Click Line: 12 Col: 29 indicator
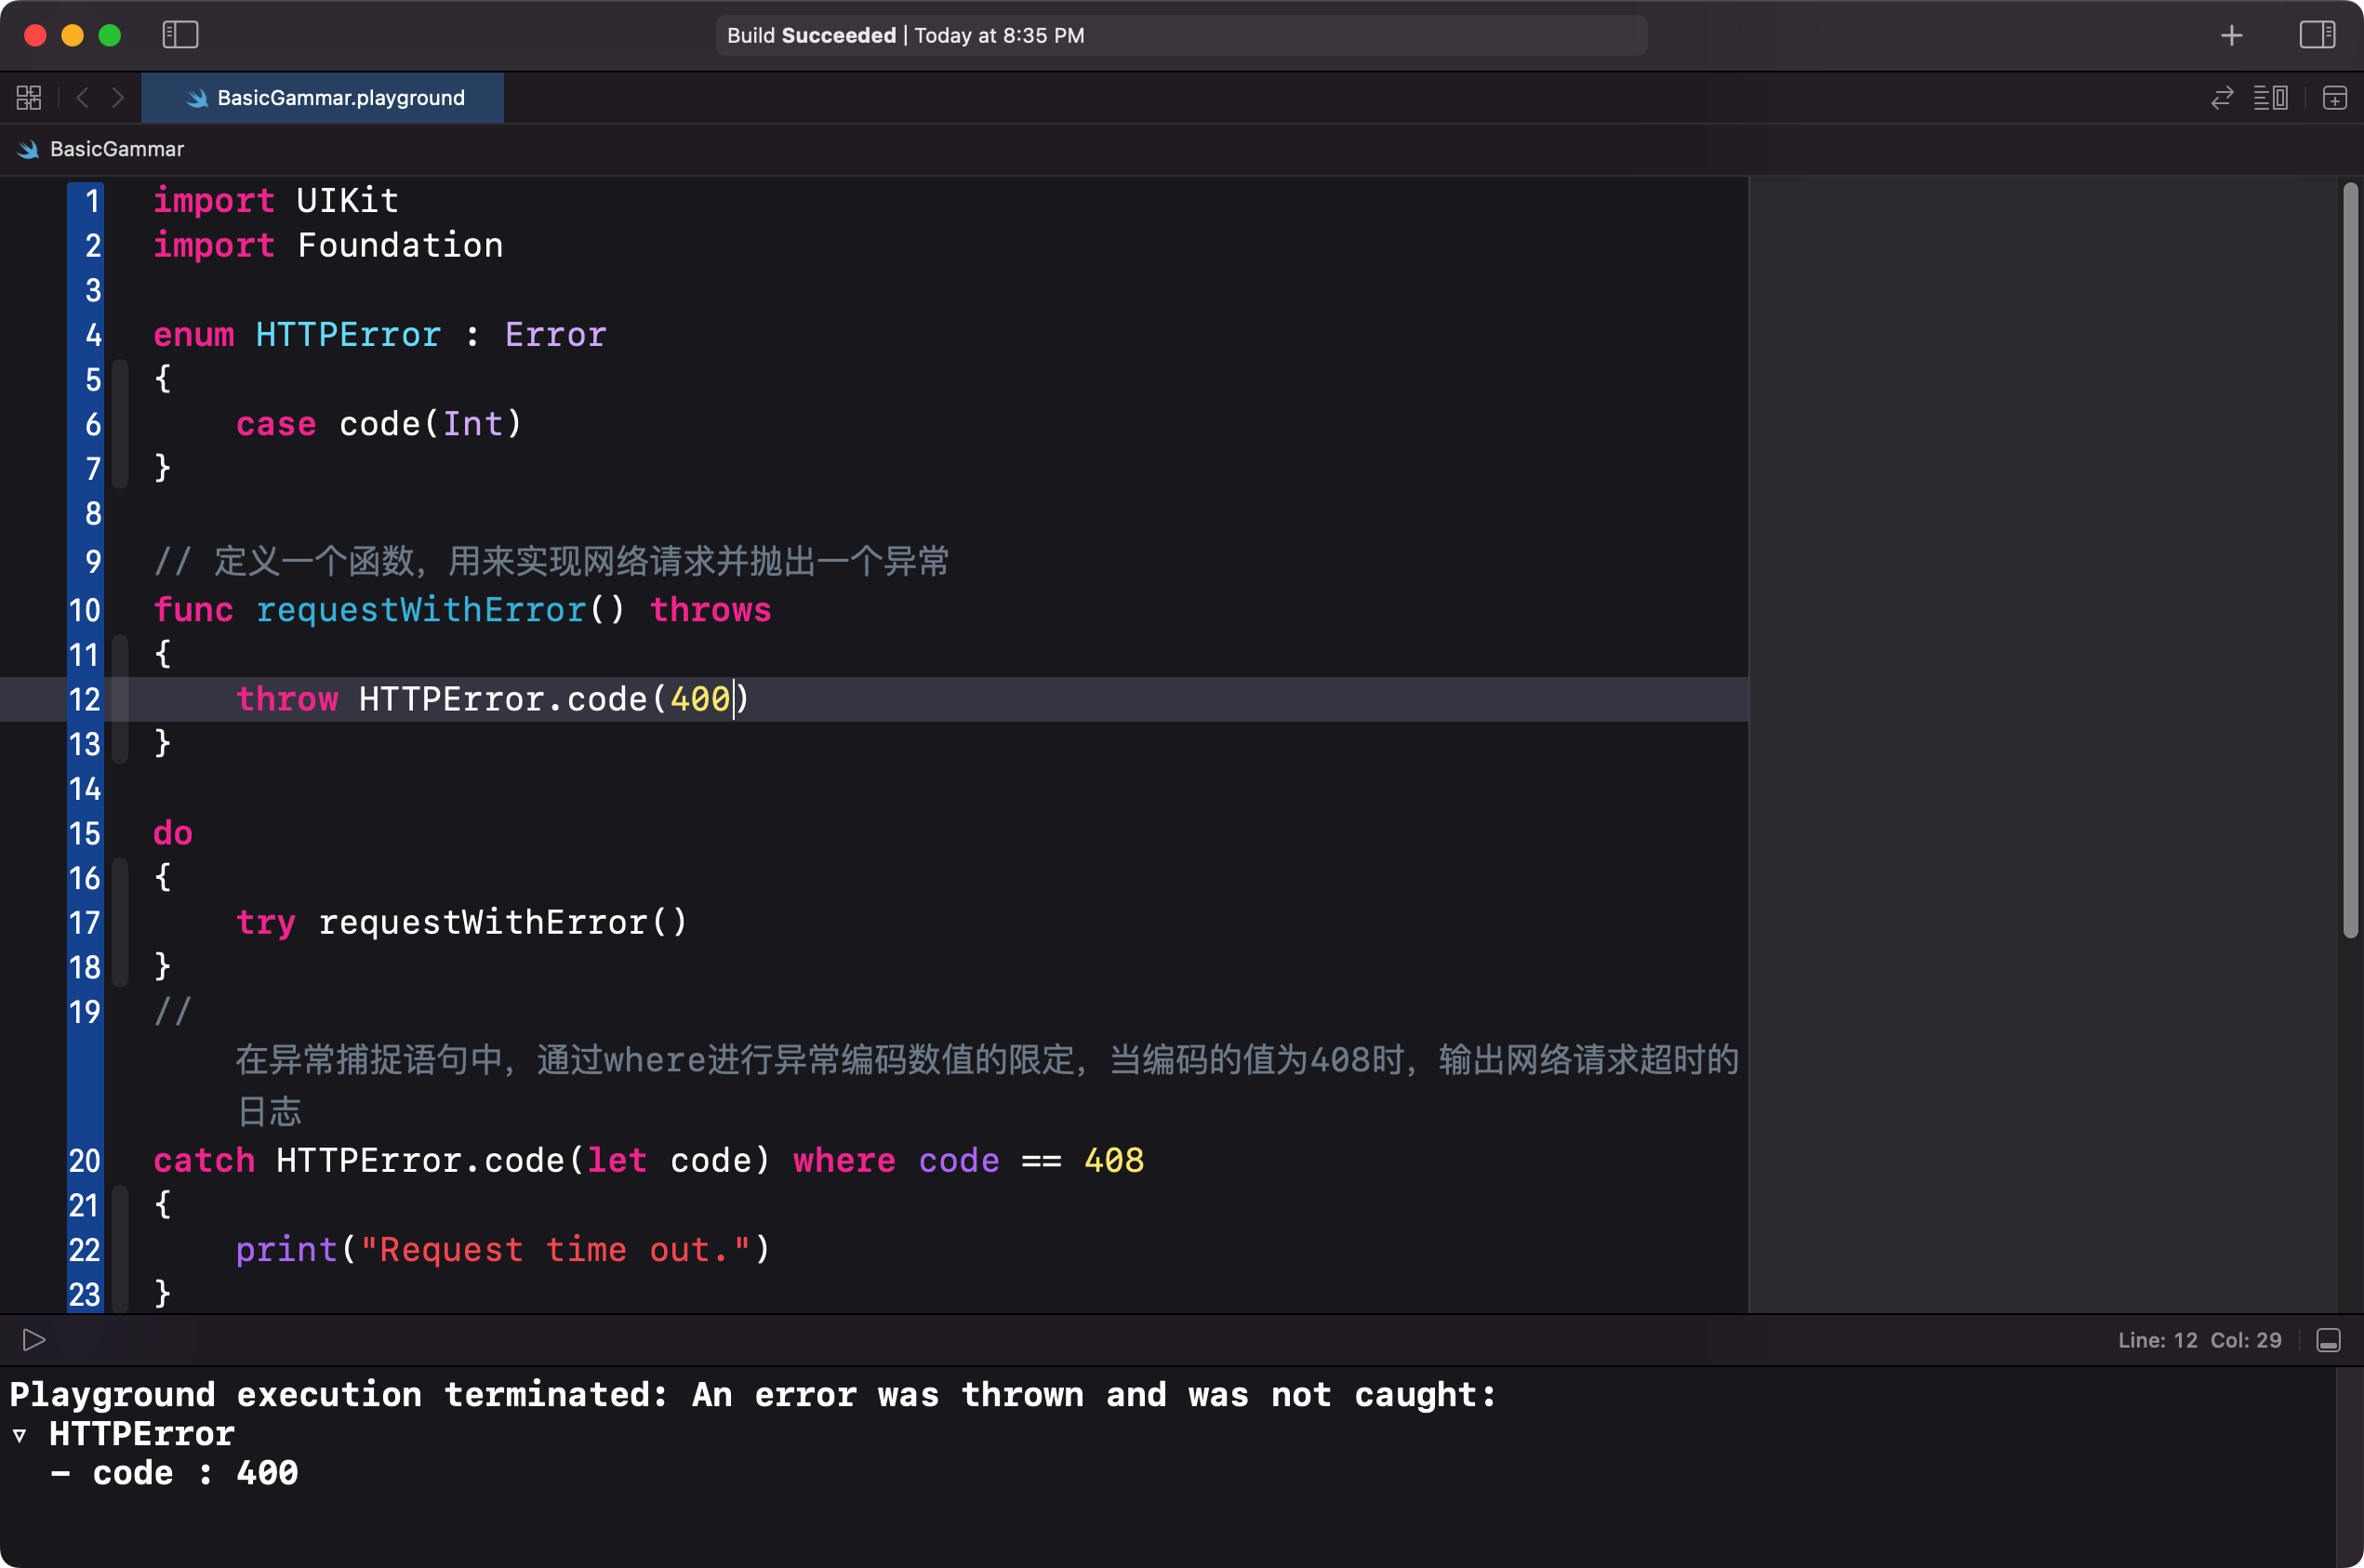 click(x=2199, y=1340)
